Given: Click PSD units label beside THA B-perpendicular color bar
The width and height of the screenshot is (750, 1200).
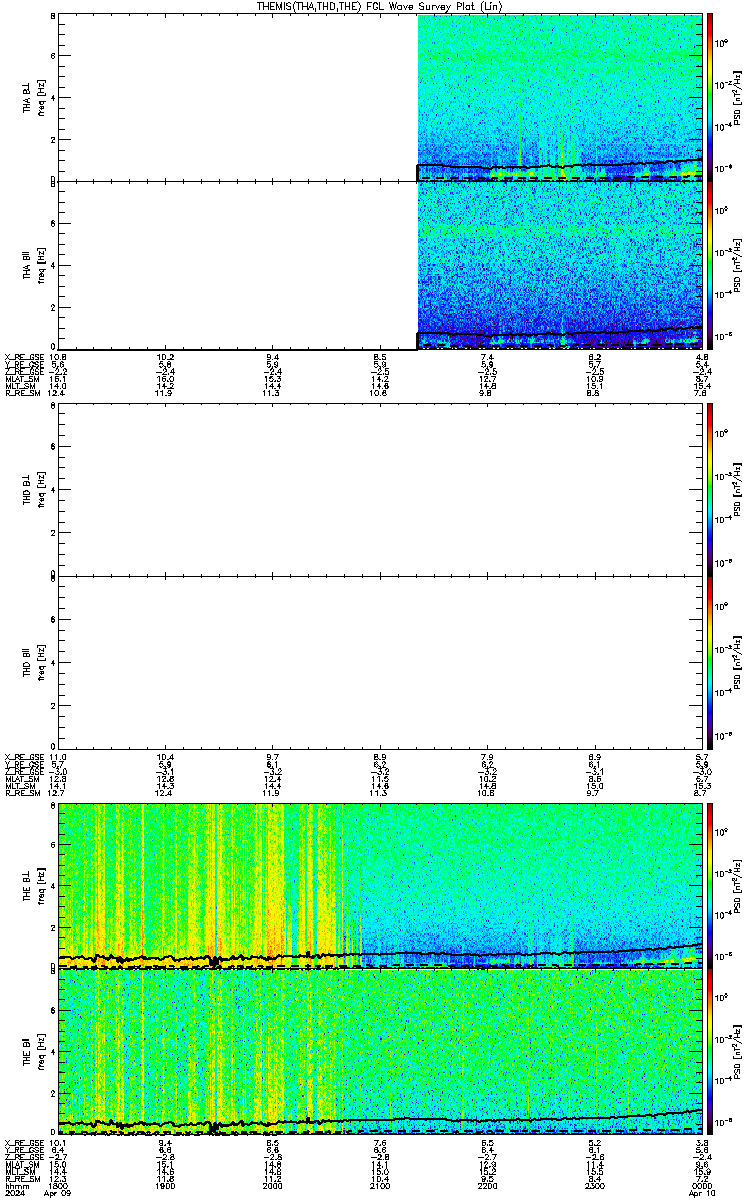Looking at the screenshot, I should [x=739, y=97].
